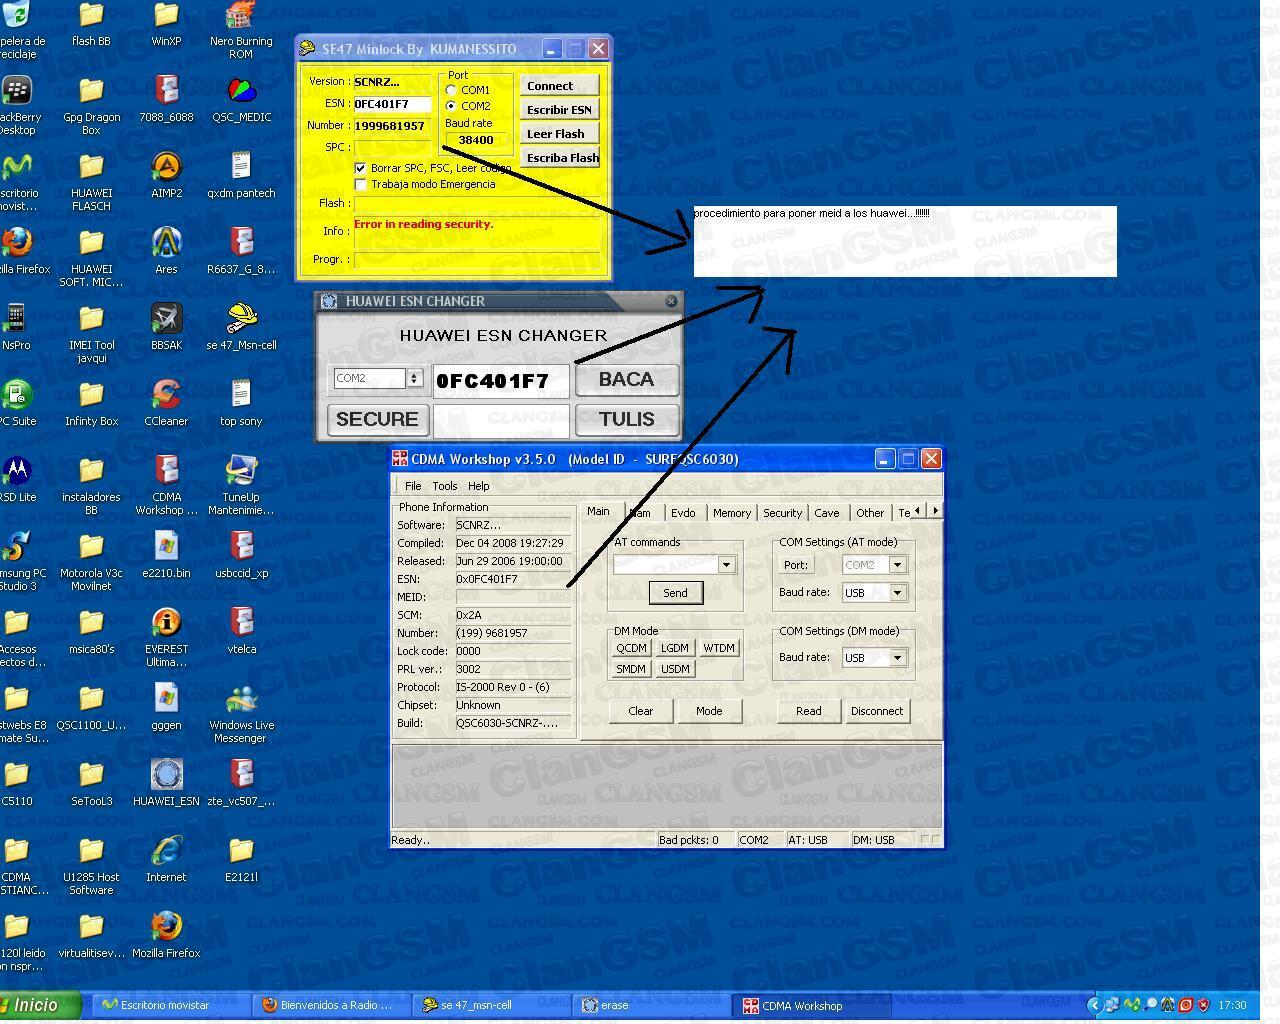
Task: Select COM1 port radio button
Action: coord(451,90)
